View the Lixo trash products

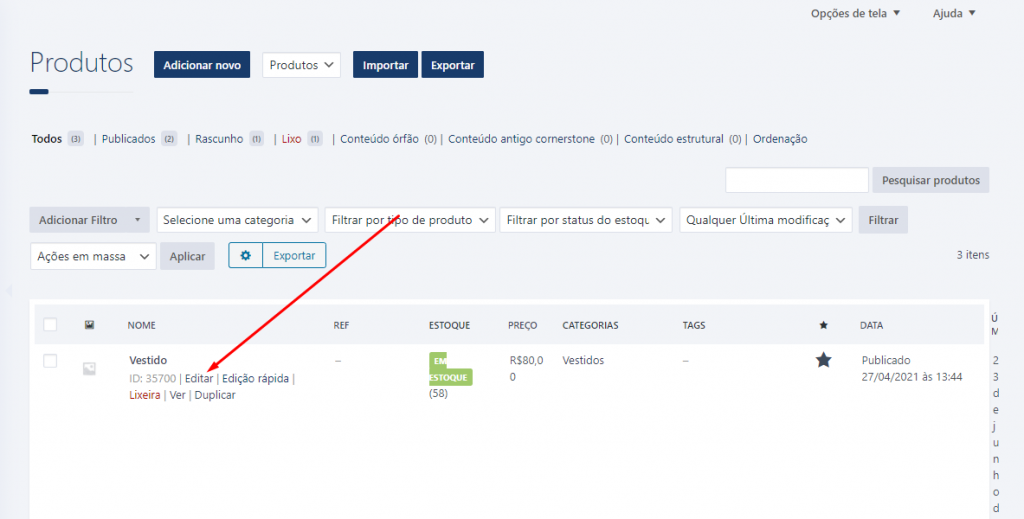(291, 139)
